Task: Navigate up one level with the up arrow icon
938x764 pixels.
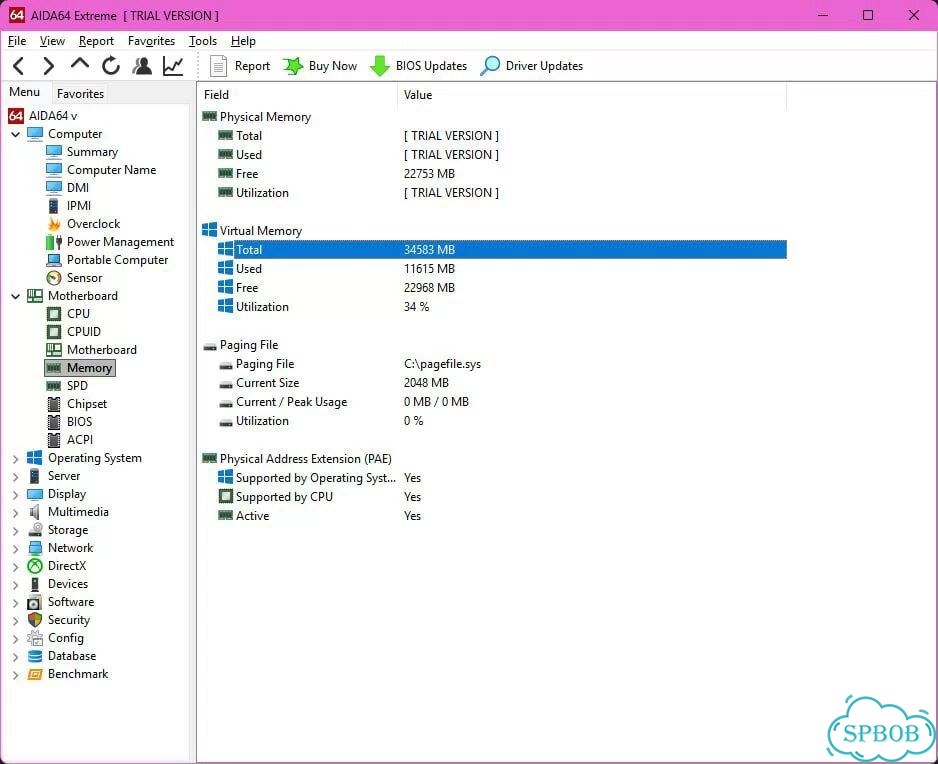Action: pyautogui.click(x=80, y=65)
